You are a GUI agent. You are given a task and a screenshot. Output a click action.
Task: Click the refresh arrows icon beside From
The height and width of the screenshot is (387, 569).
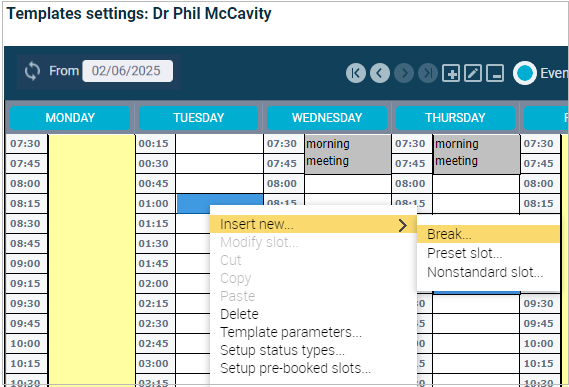tap(32, 71)
